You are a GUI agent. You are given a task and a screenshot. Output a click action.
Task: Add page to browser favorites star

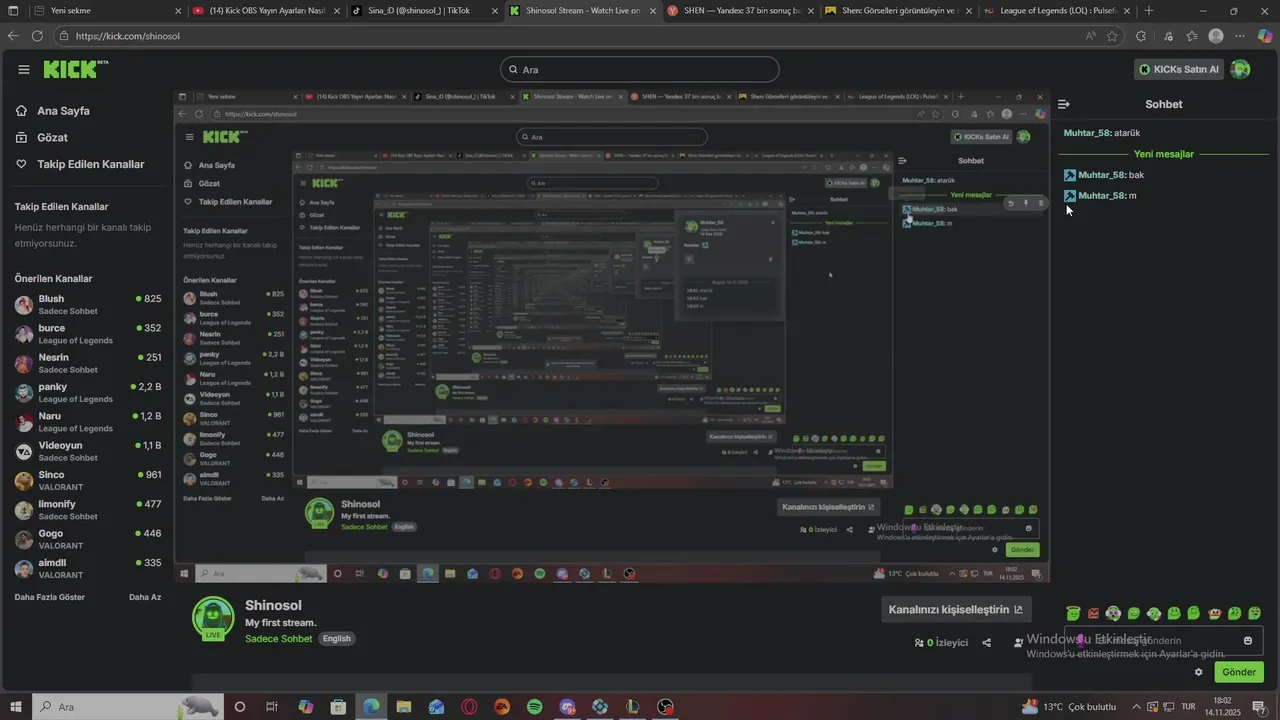point(1112,35)
